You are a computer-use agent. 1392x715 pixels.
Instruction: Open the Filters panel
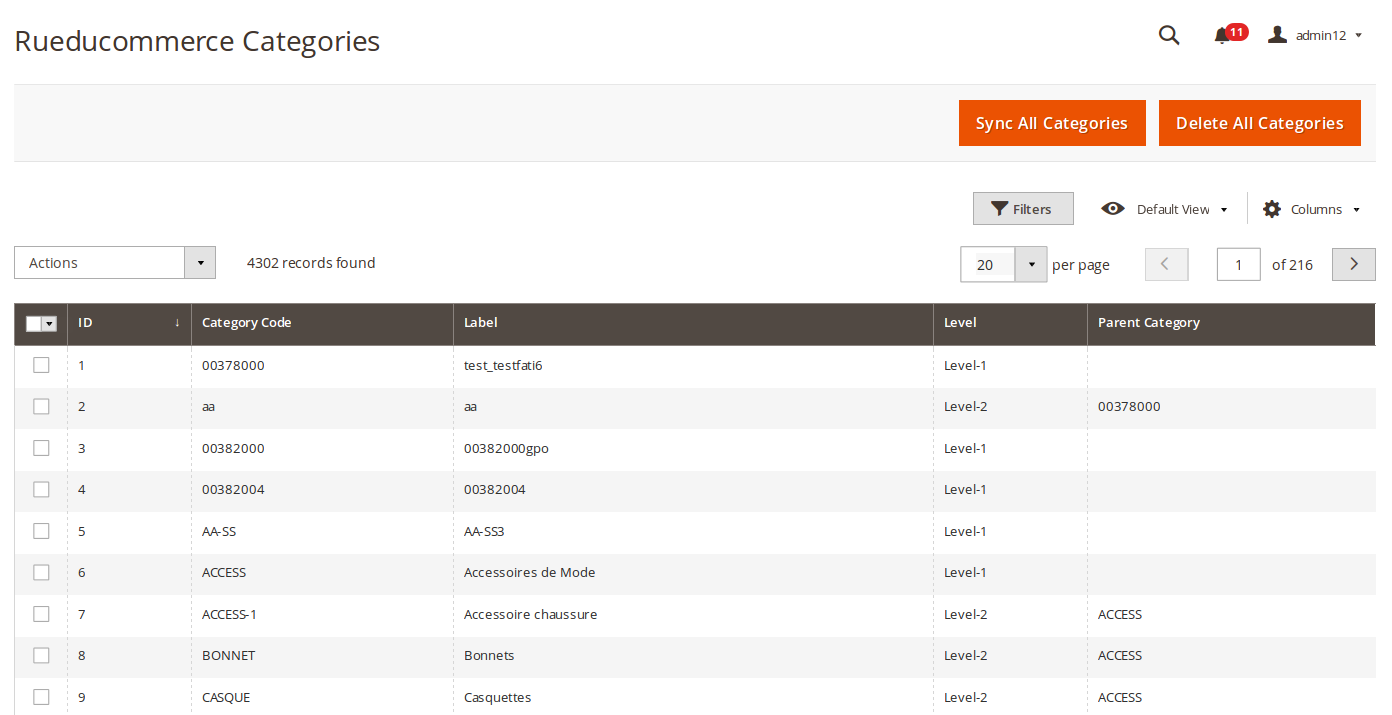tap(1023, 209)
